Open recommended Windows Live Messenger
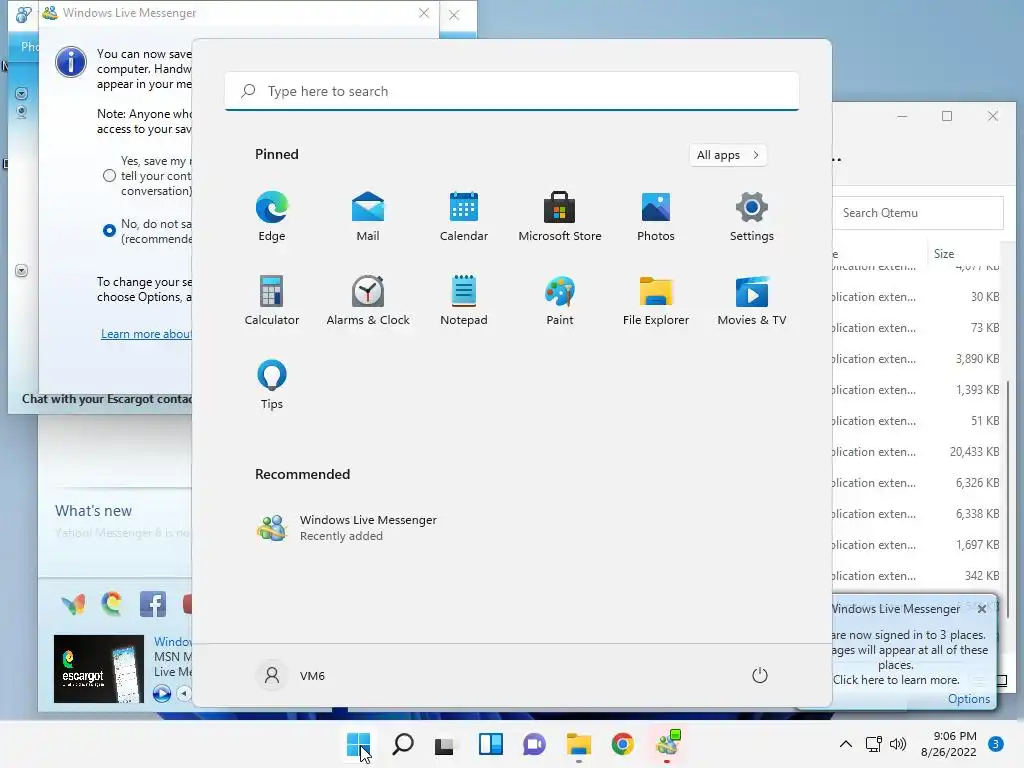The image size is (1024, 768). tap(347, 528)
